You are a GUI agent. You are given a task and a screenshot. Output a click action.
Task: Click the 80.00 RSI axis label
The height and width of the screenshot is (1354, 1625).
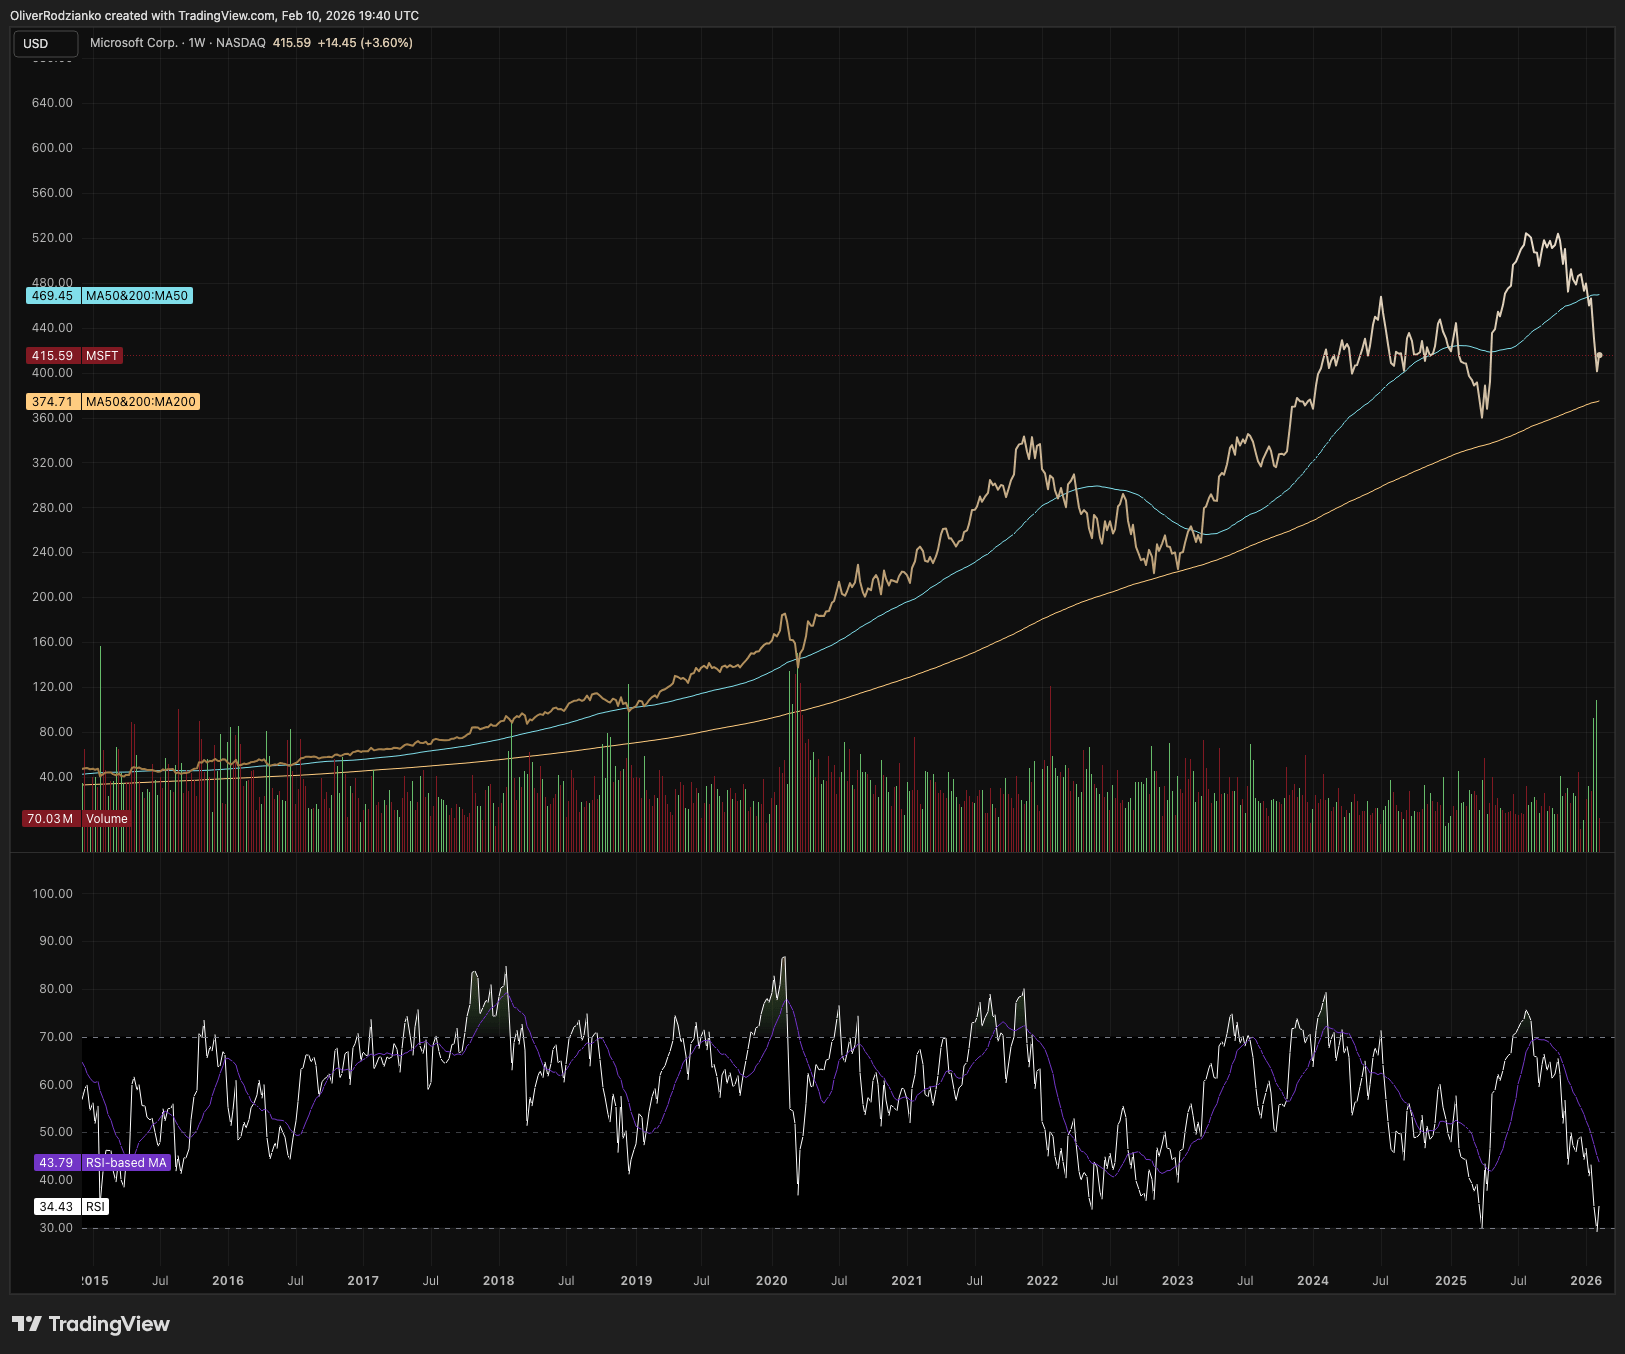(x=56, y=989)
